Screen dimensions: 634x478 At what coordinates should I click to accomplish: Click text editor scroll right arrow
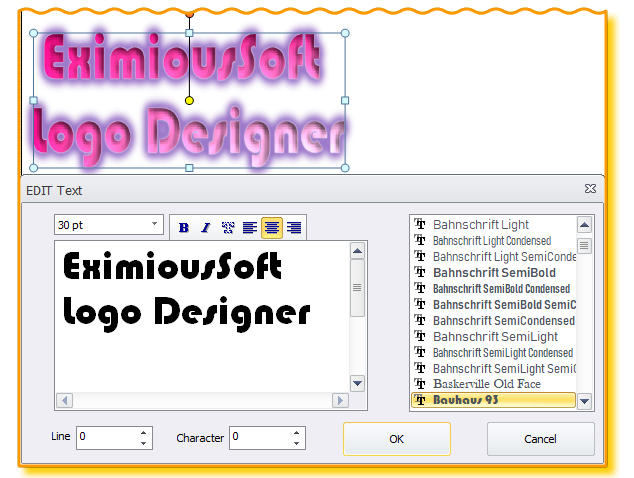340,400
